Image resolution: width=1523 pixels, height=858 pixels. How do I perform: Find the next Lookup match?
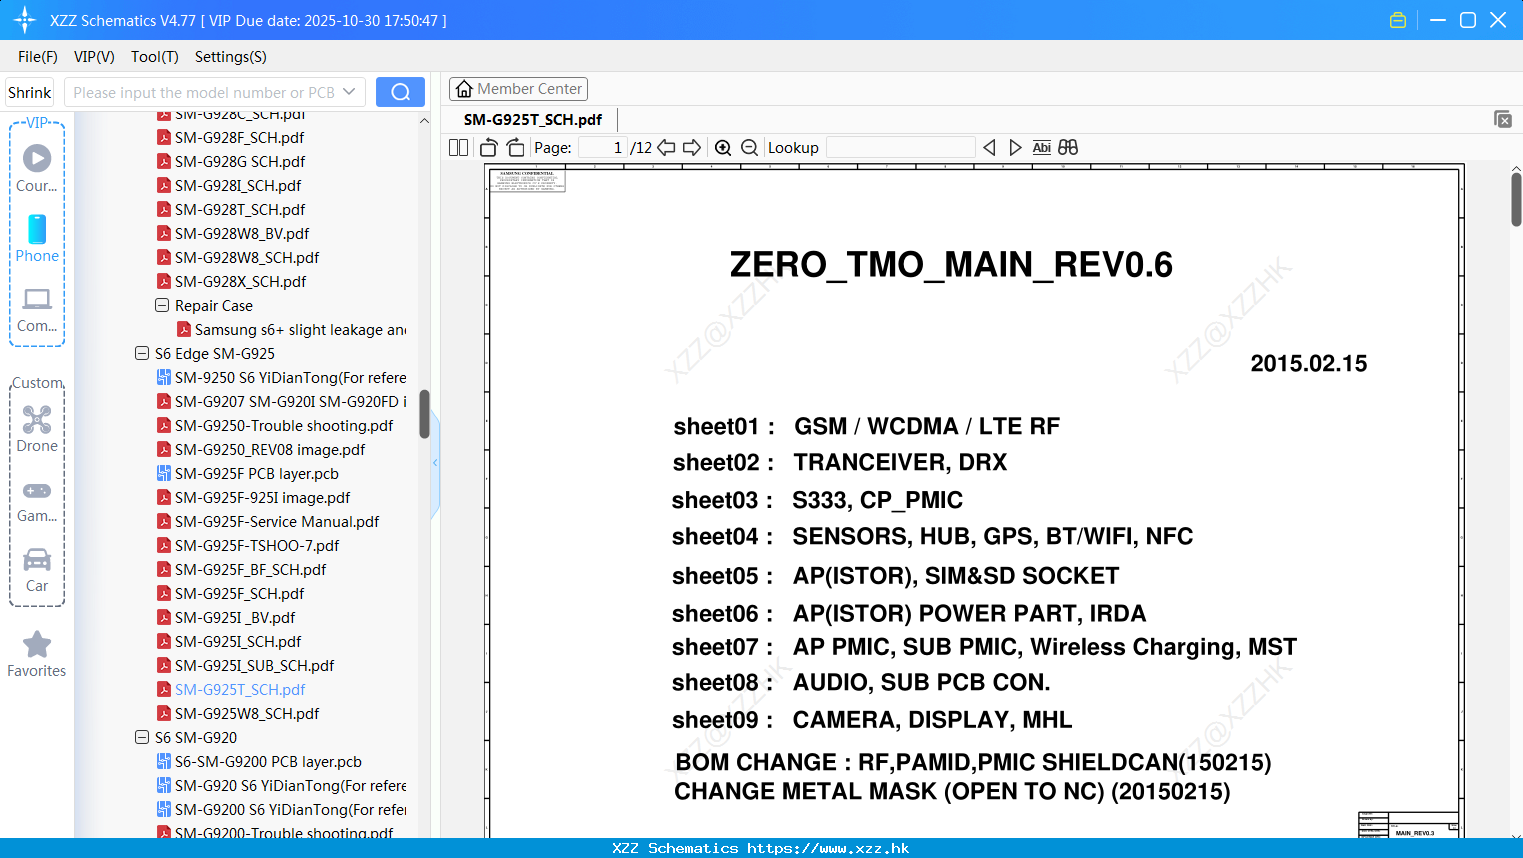click(x=1016, y=148)
